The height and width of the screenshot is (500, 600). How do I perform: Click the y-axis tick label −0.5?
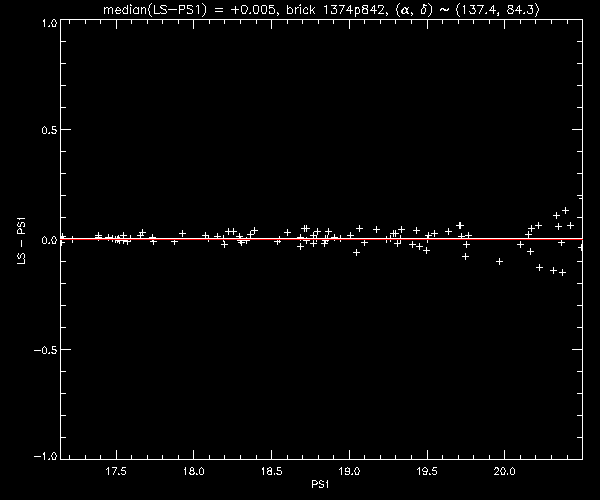[46, 350]
